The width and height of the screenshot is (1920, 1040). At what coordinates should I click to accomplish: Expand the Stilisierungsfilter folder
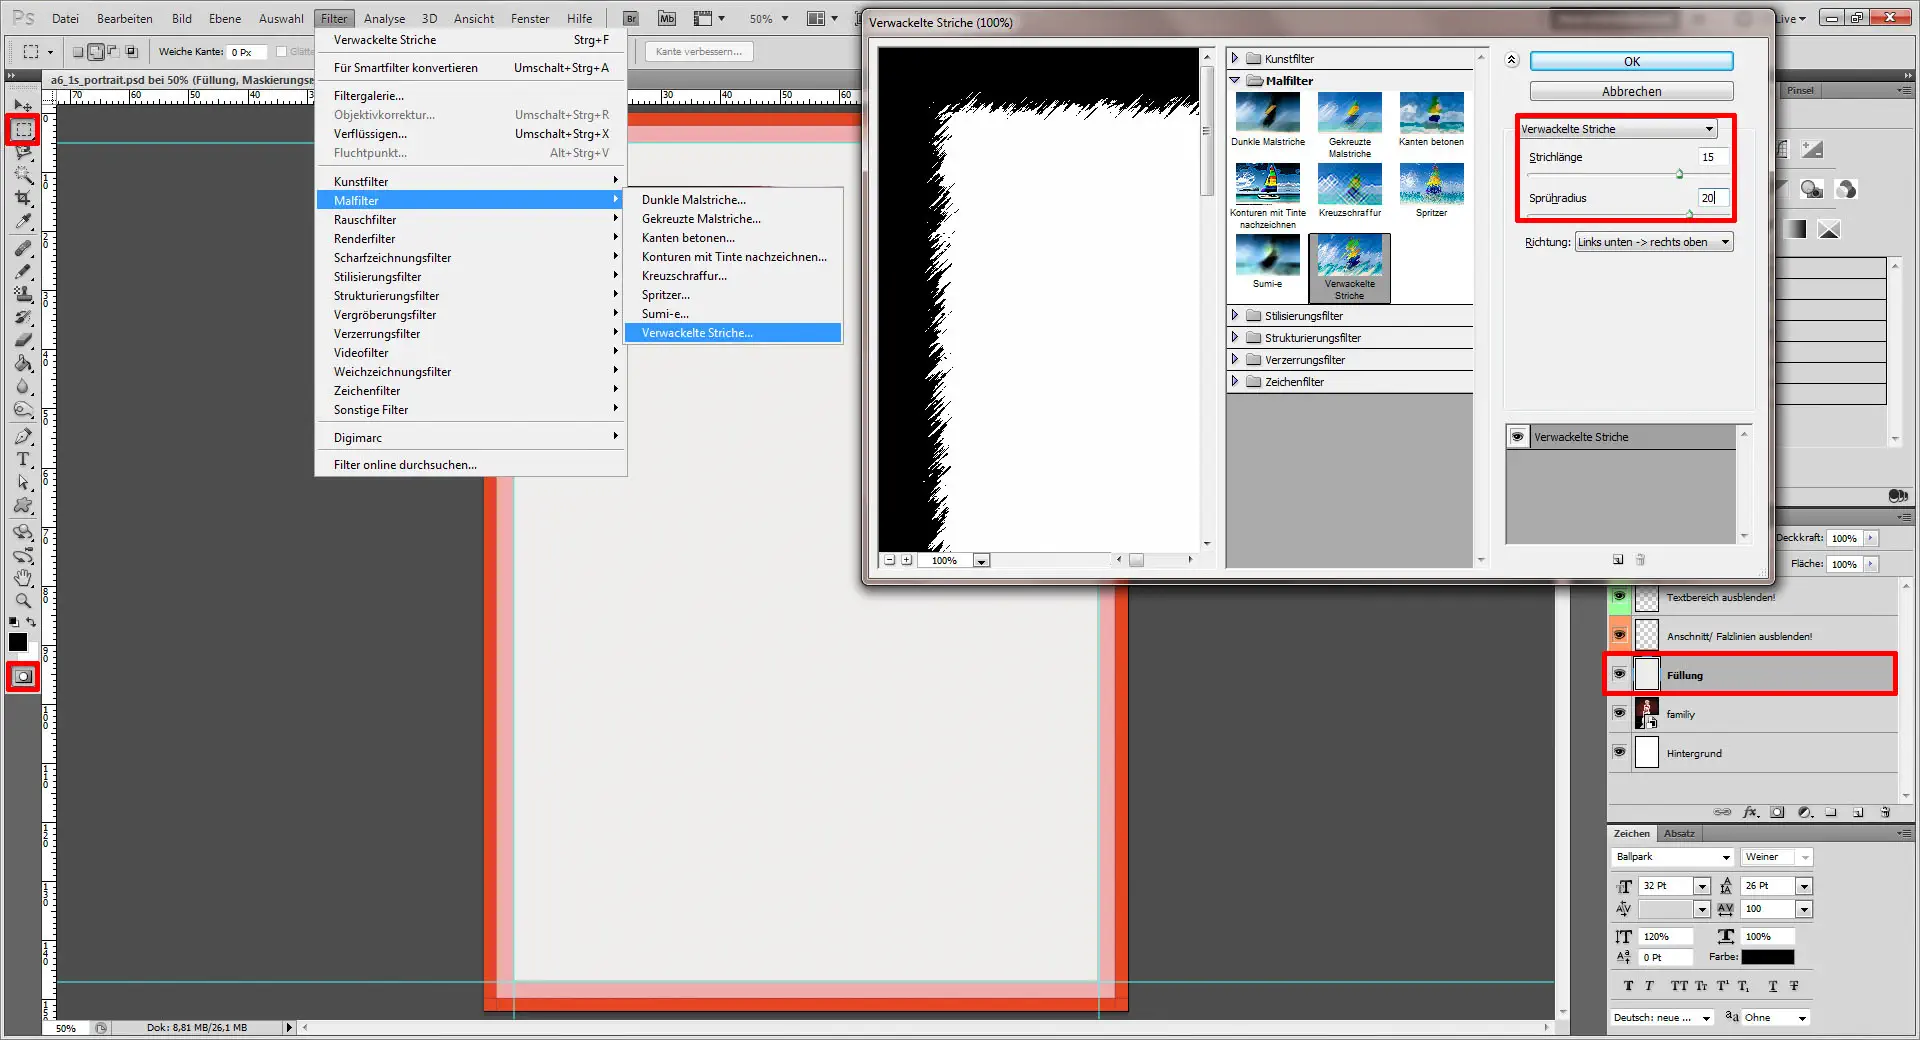pyautogui.click(x=1236, y=315)
